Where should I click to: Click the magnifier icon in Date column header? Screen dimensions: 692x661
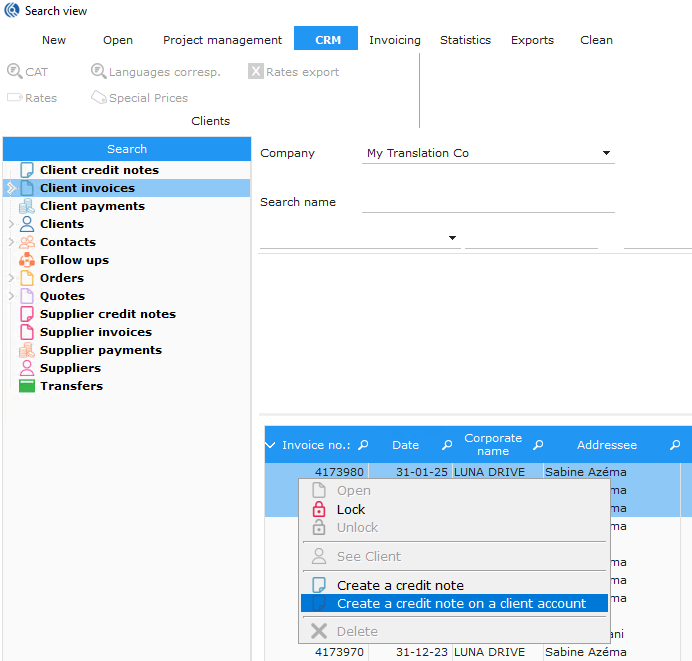click(x=441, y=446)
